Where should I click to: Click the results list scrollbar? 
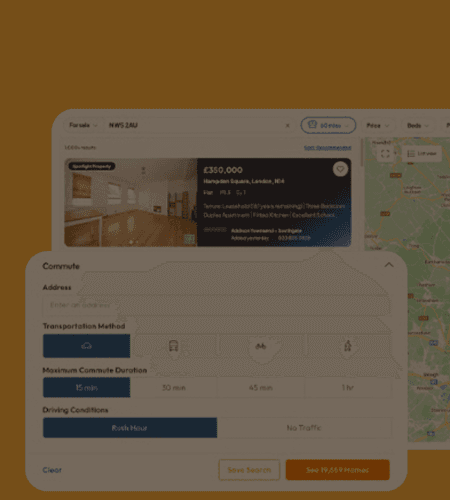coord(362,153)
